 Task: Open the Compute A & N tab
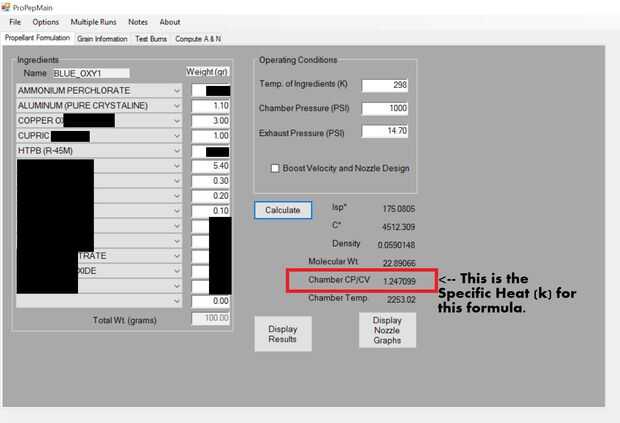[198, 39]
